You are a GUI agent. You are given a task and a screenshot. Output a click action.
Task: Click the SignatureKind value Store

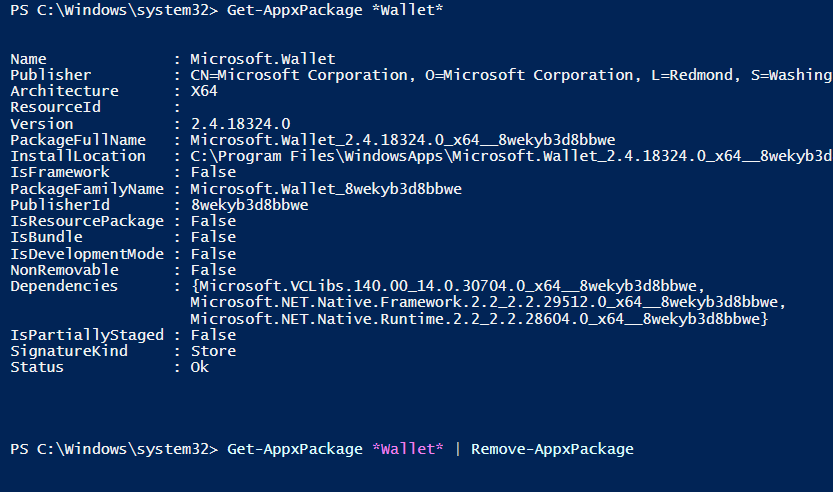coord(213,351)
